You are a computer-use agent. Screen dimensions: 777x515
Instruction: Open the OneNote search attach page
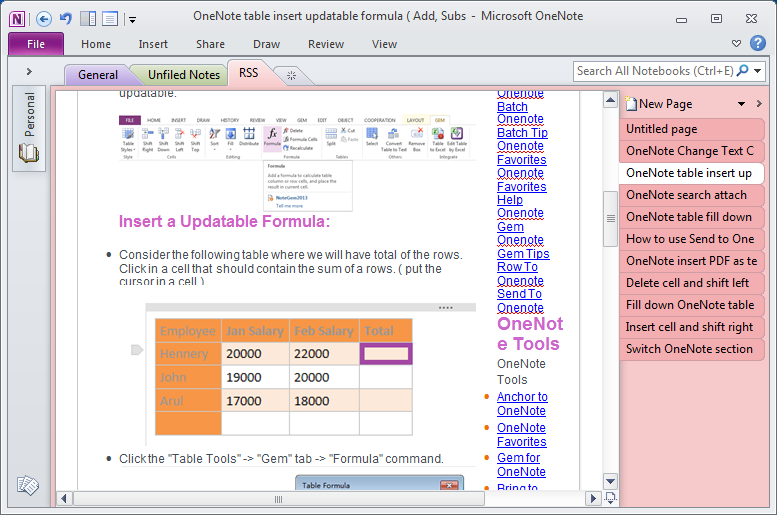691,195
